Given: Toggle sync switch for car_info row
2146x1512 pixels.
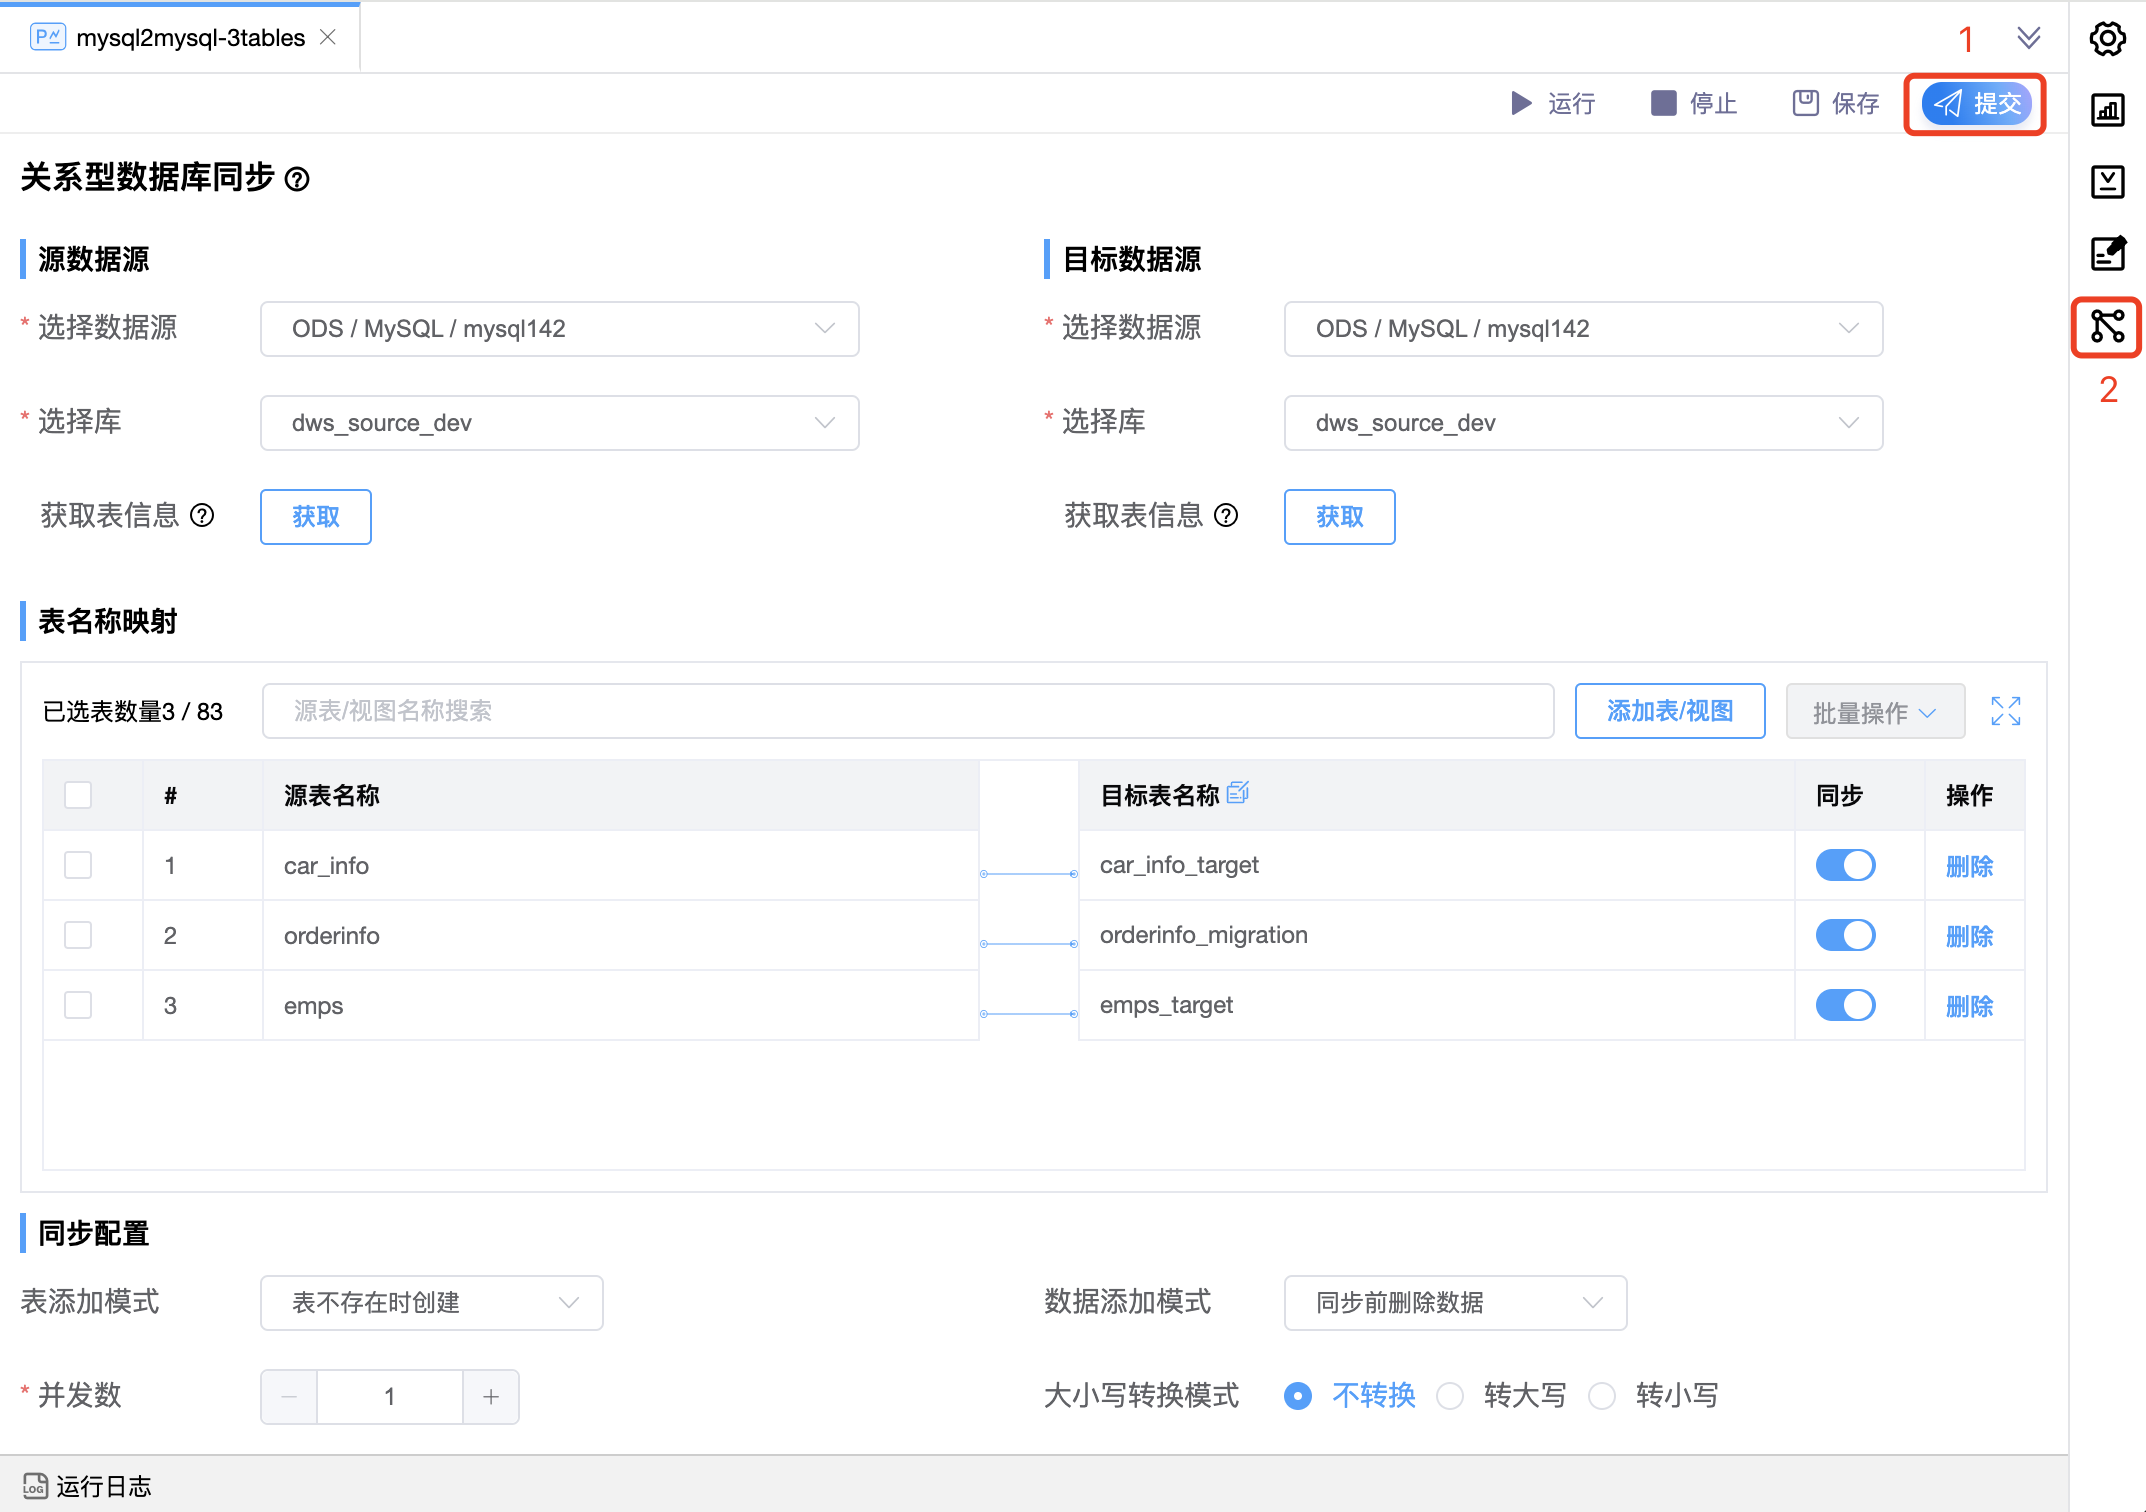Looking at the screenshot, I should click(x=1845, y=865).
